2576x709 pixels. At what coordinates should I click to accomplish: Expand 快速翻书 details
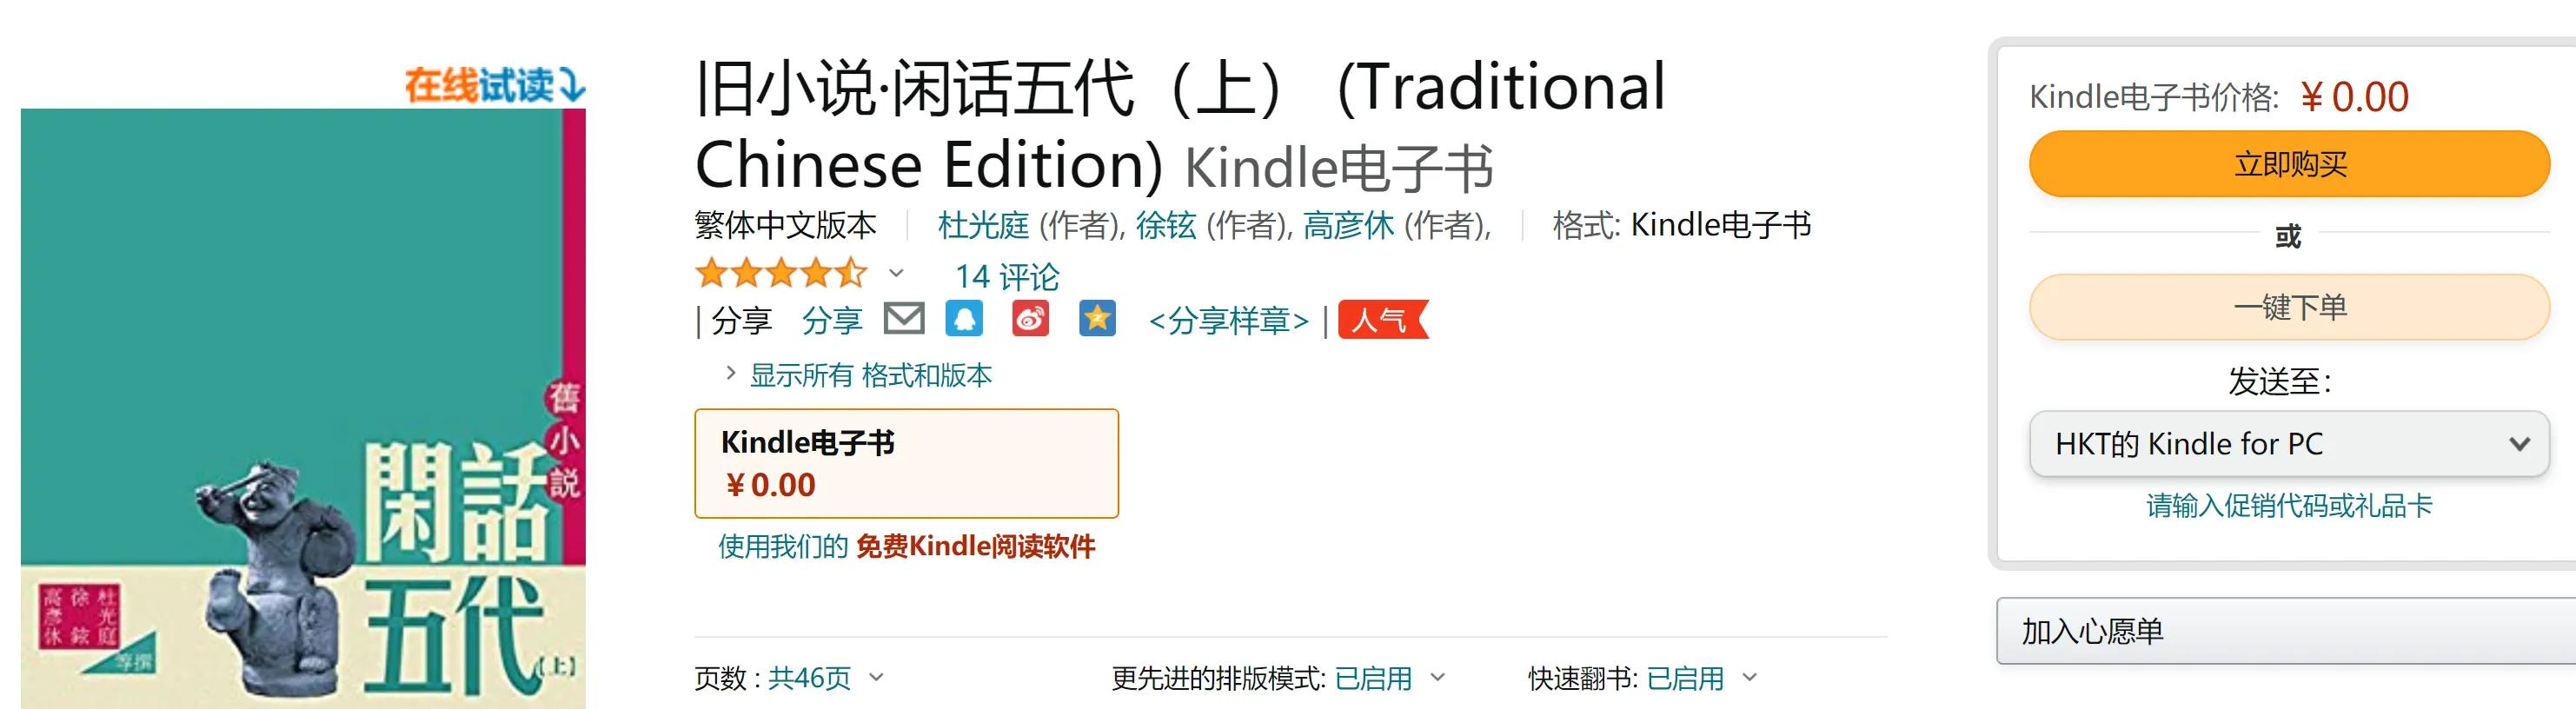pyautogui.click(x=1749, y=678)
